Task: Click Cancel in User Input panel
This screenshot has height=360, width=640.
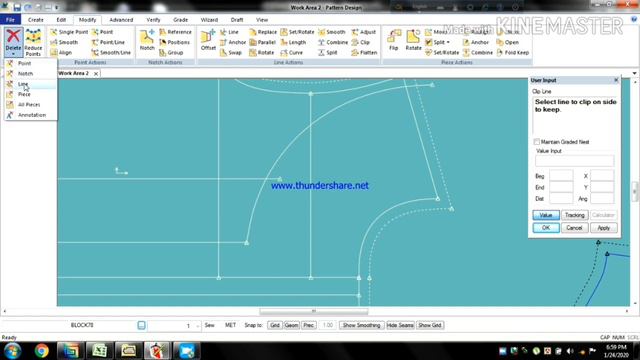Action: (x=574, y=228)
